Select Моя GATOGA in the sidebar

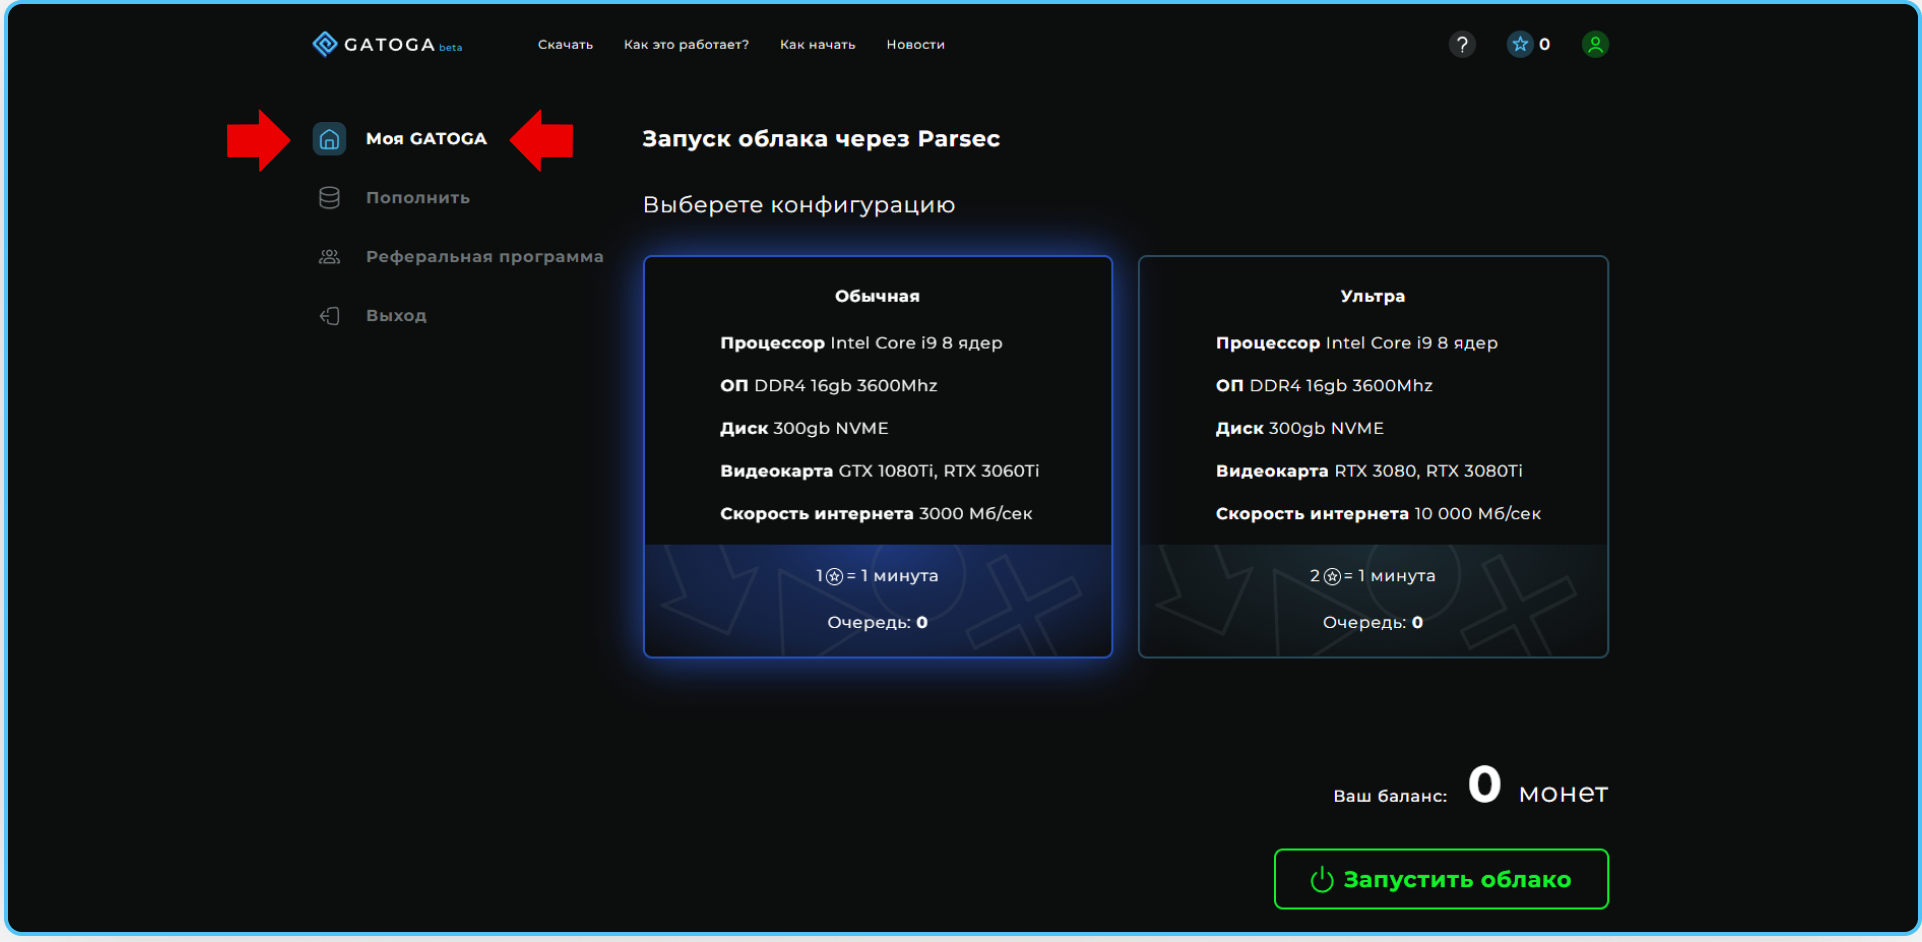[x=426, y=139]
